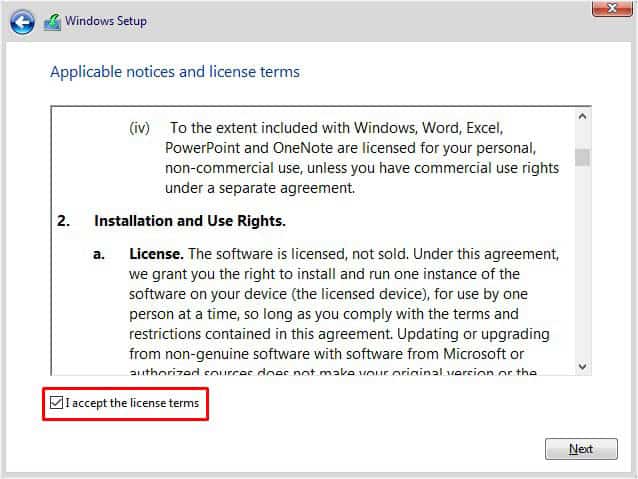Click the subsection letter 'a.'
The image size is (638, 479).
99,254
